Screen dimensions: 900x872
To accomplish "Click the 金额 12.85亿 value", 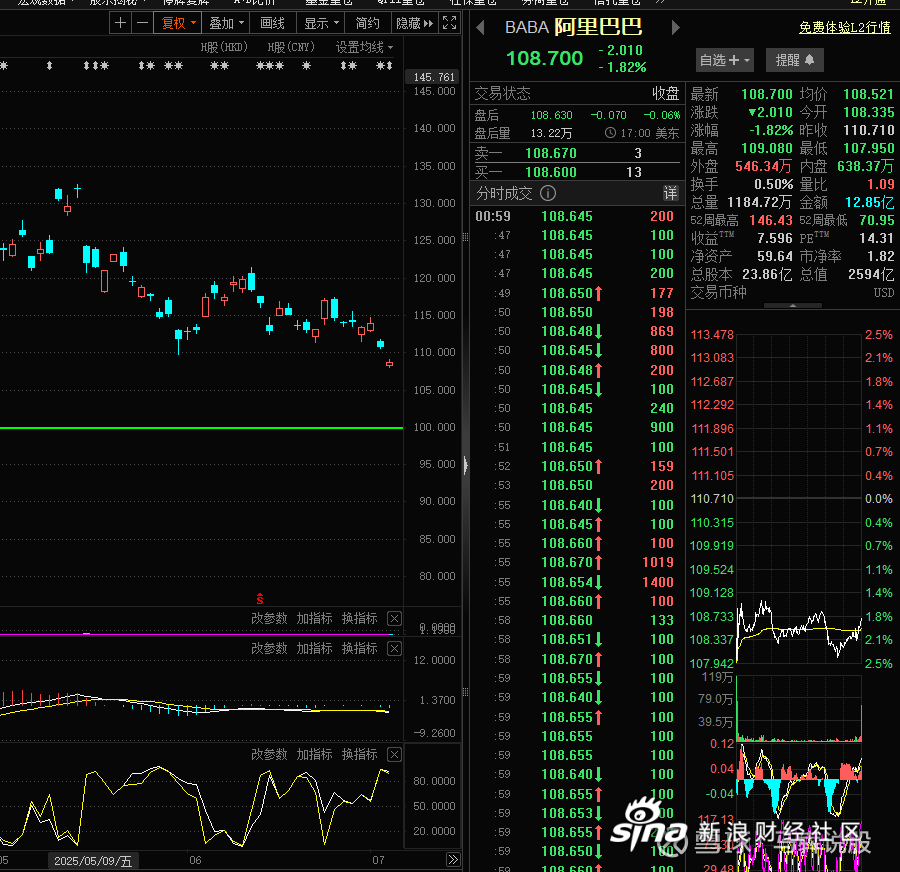I will point(869,203).
